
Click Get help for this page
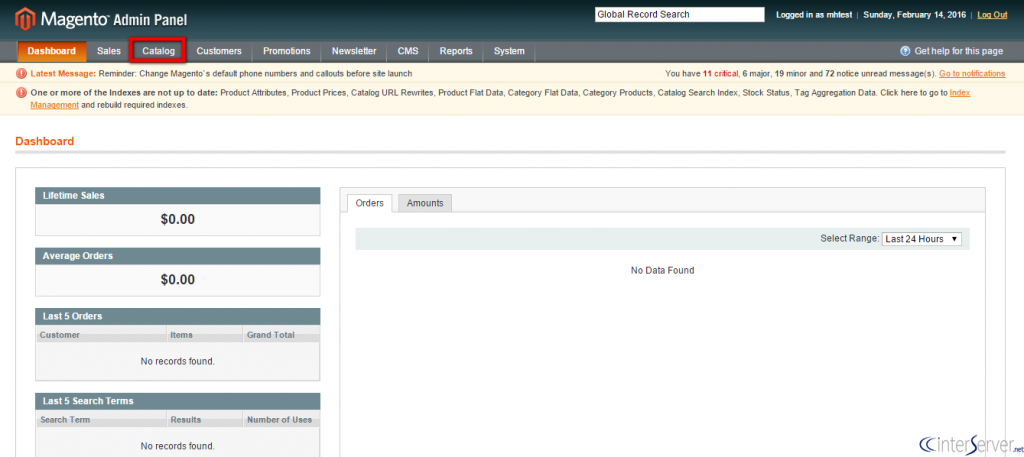[x=959, y=51]
